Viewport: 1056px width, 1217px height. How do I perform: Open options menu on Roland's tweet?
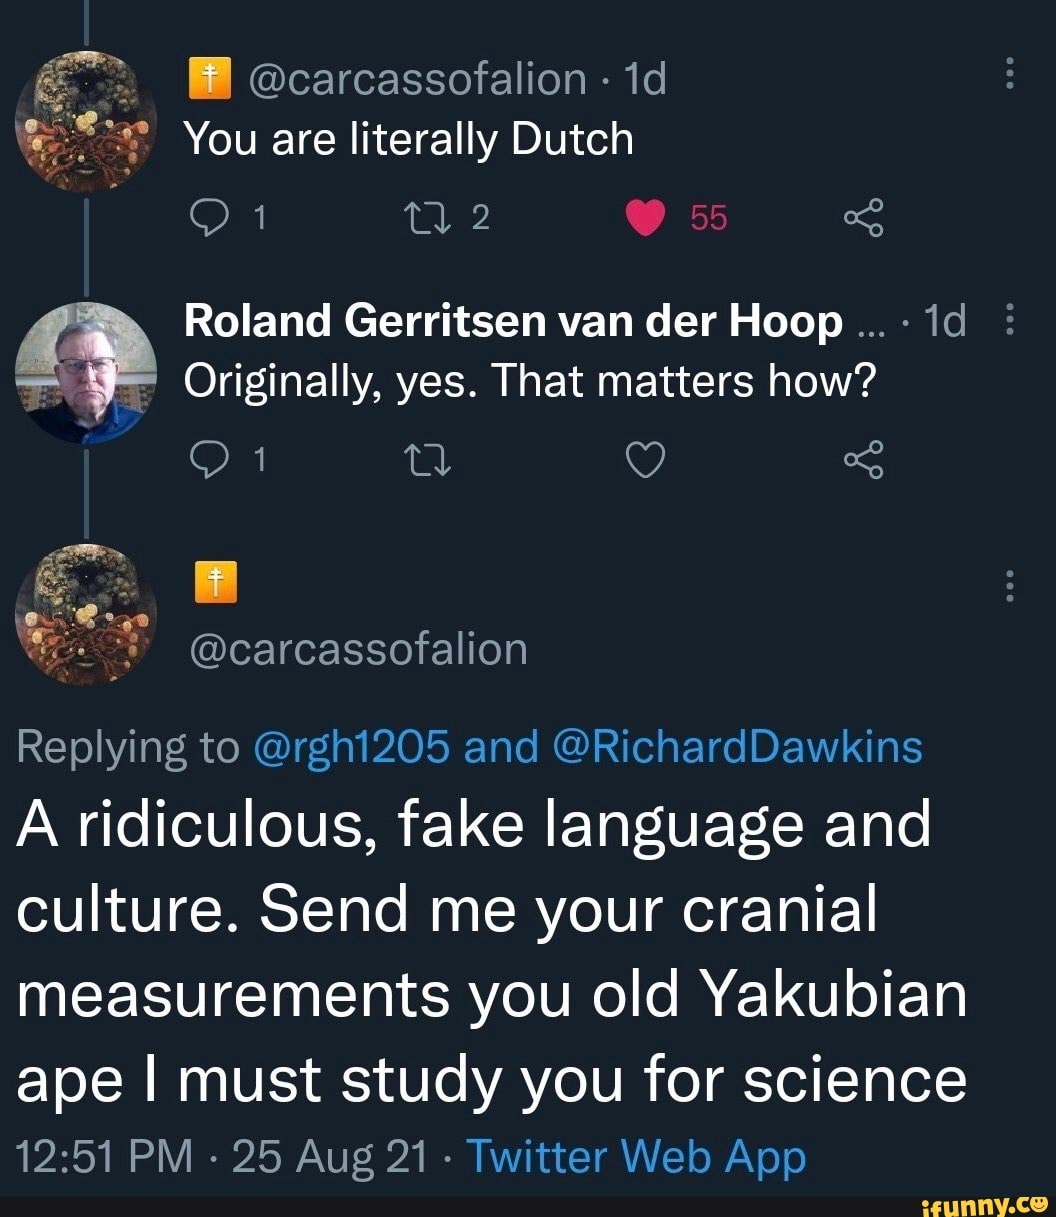[x=1010, y=318]
